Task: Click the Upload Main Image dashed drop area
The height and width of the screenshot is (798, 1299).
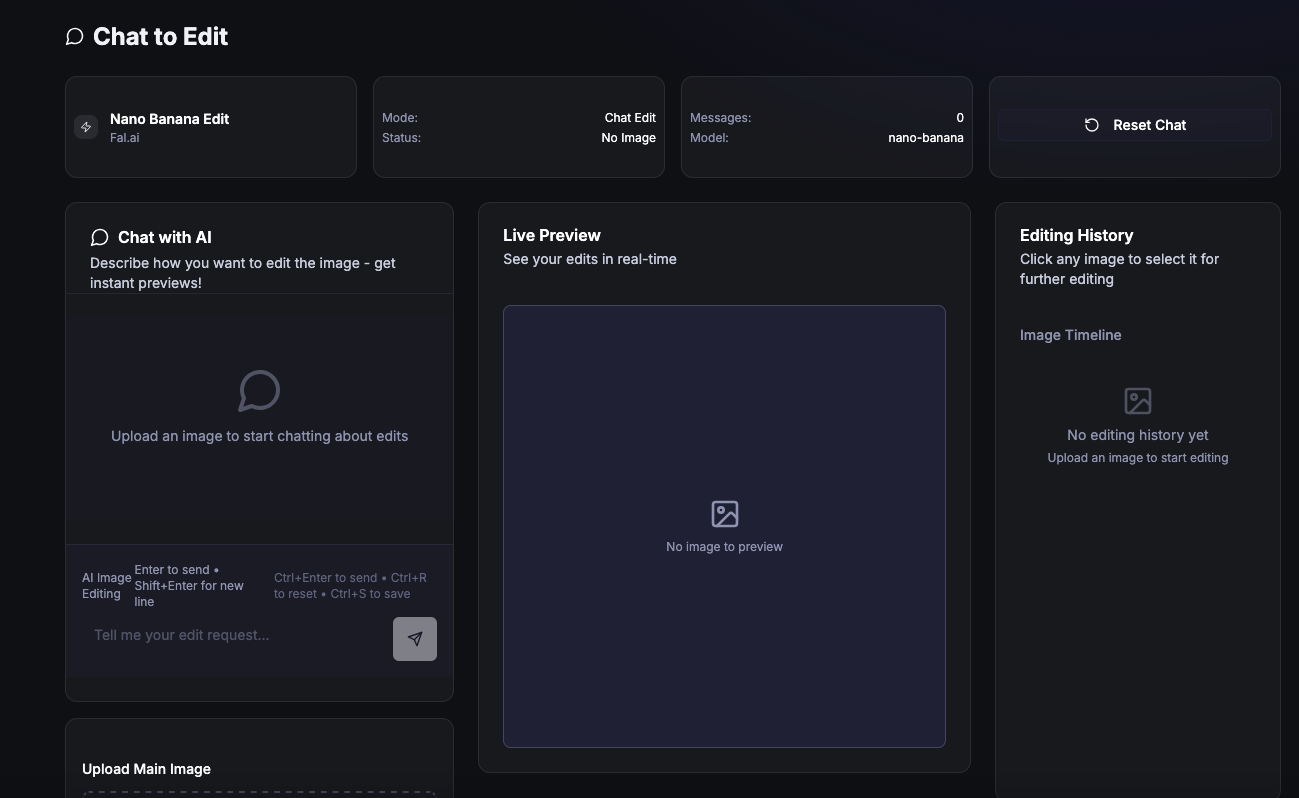Action: point(259,793)
